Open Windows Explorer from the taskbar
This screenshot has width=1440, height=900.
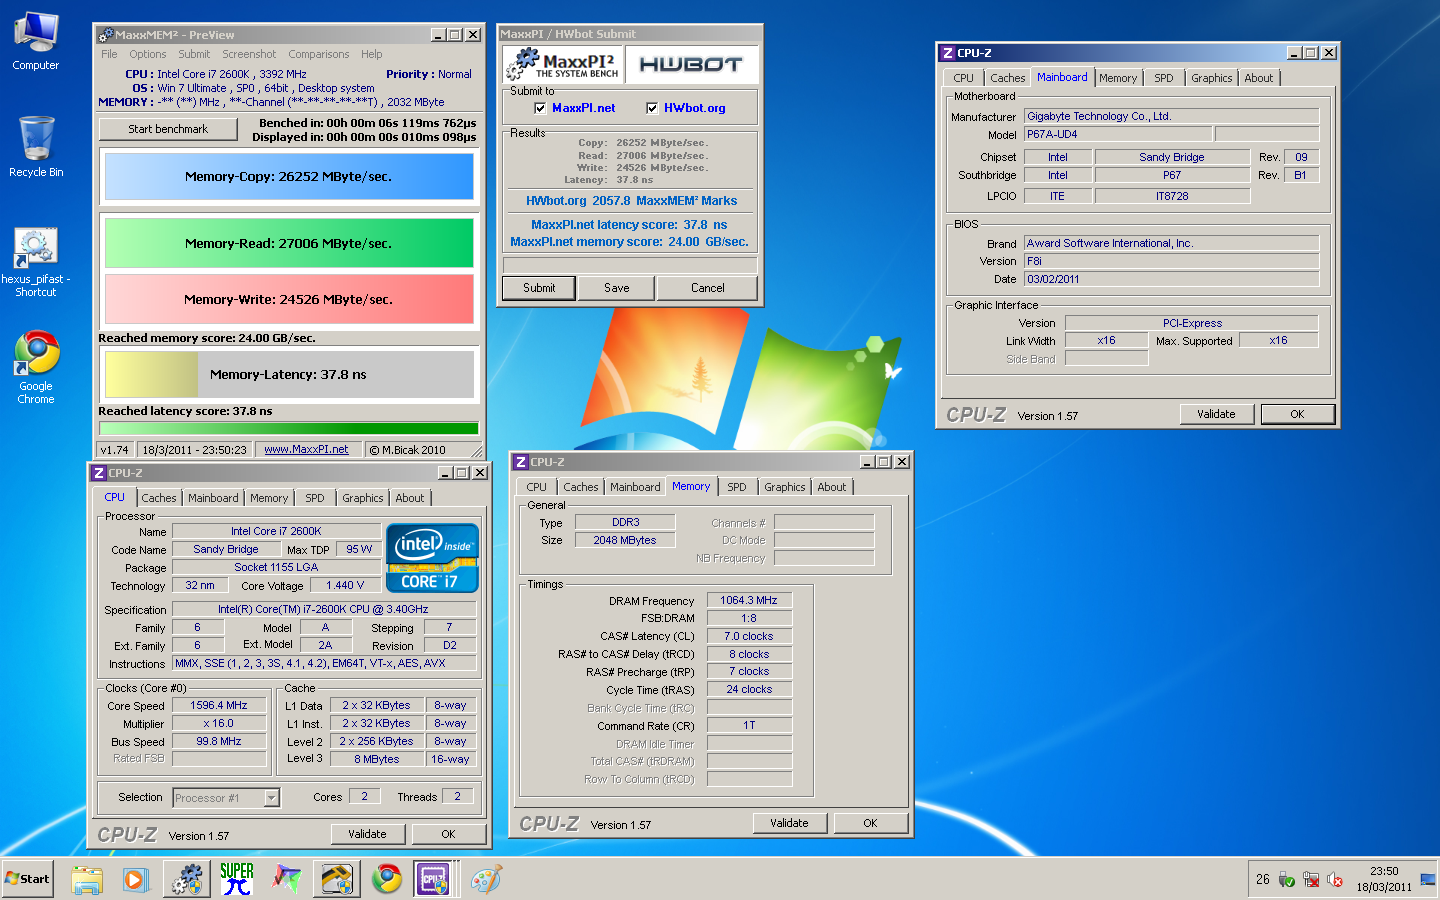click(87, 879)
